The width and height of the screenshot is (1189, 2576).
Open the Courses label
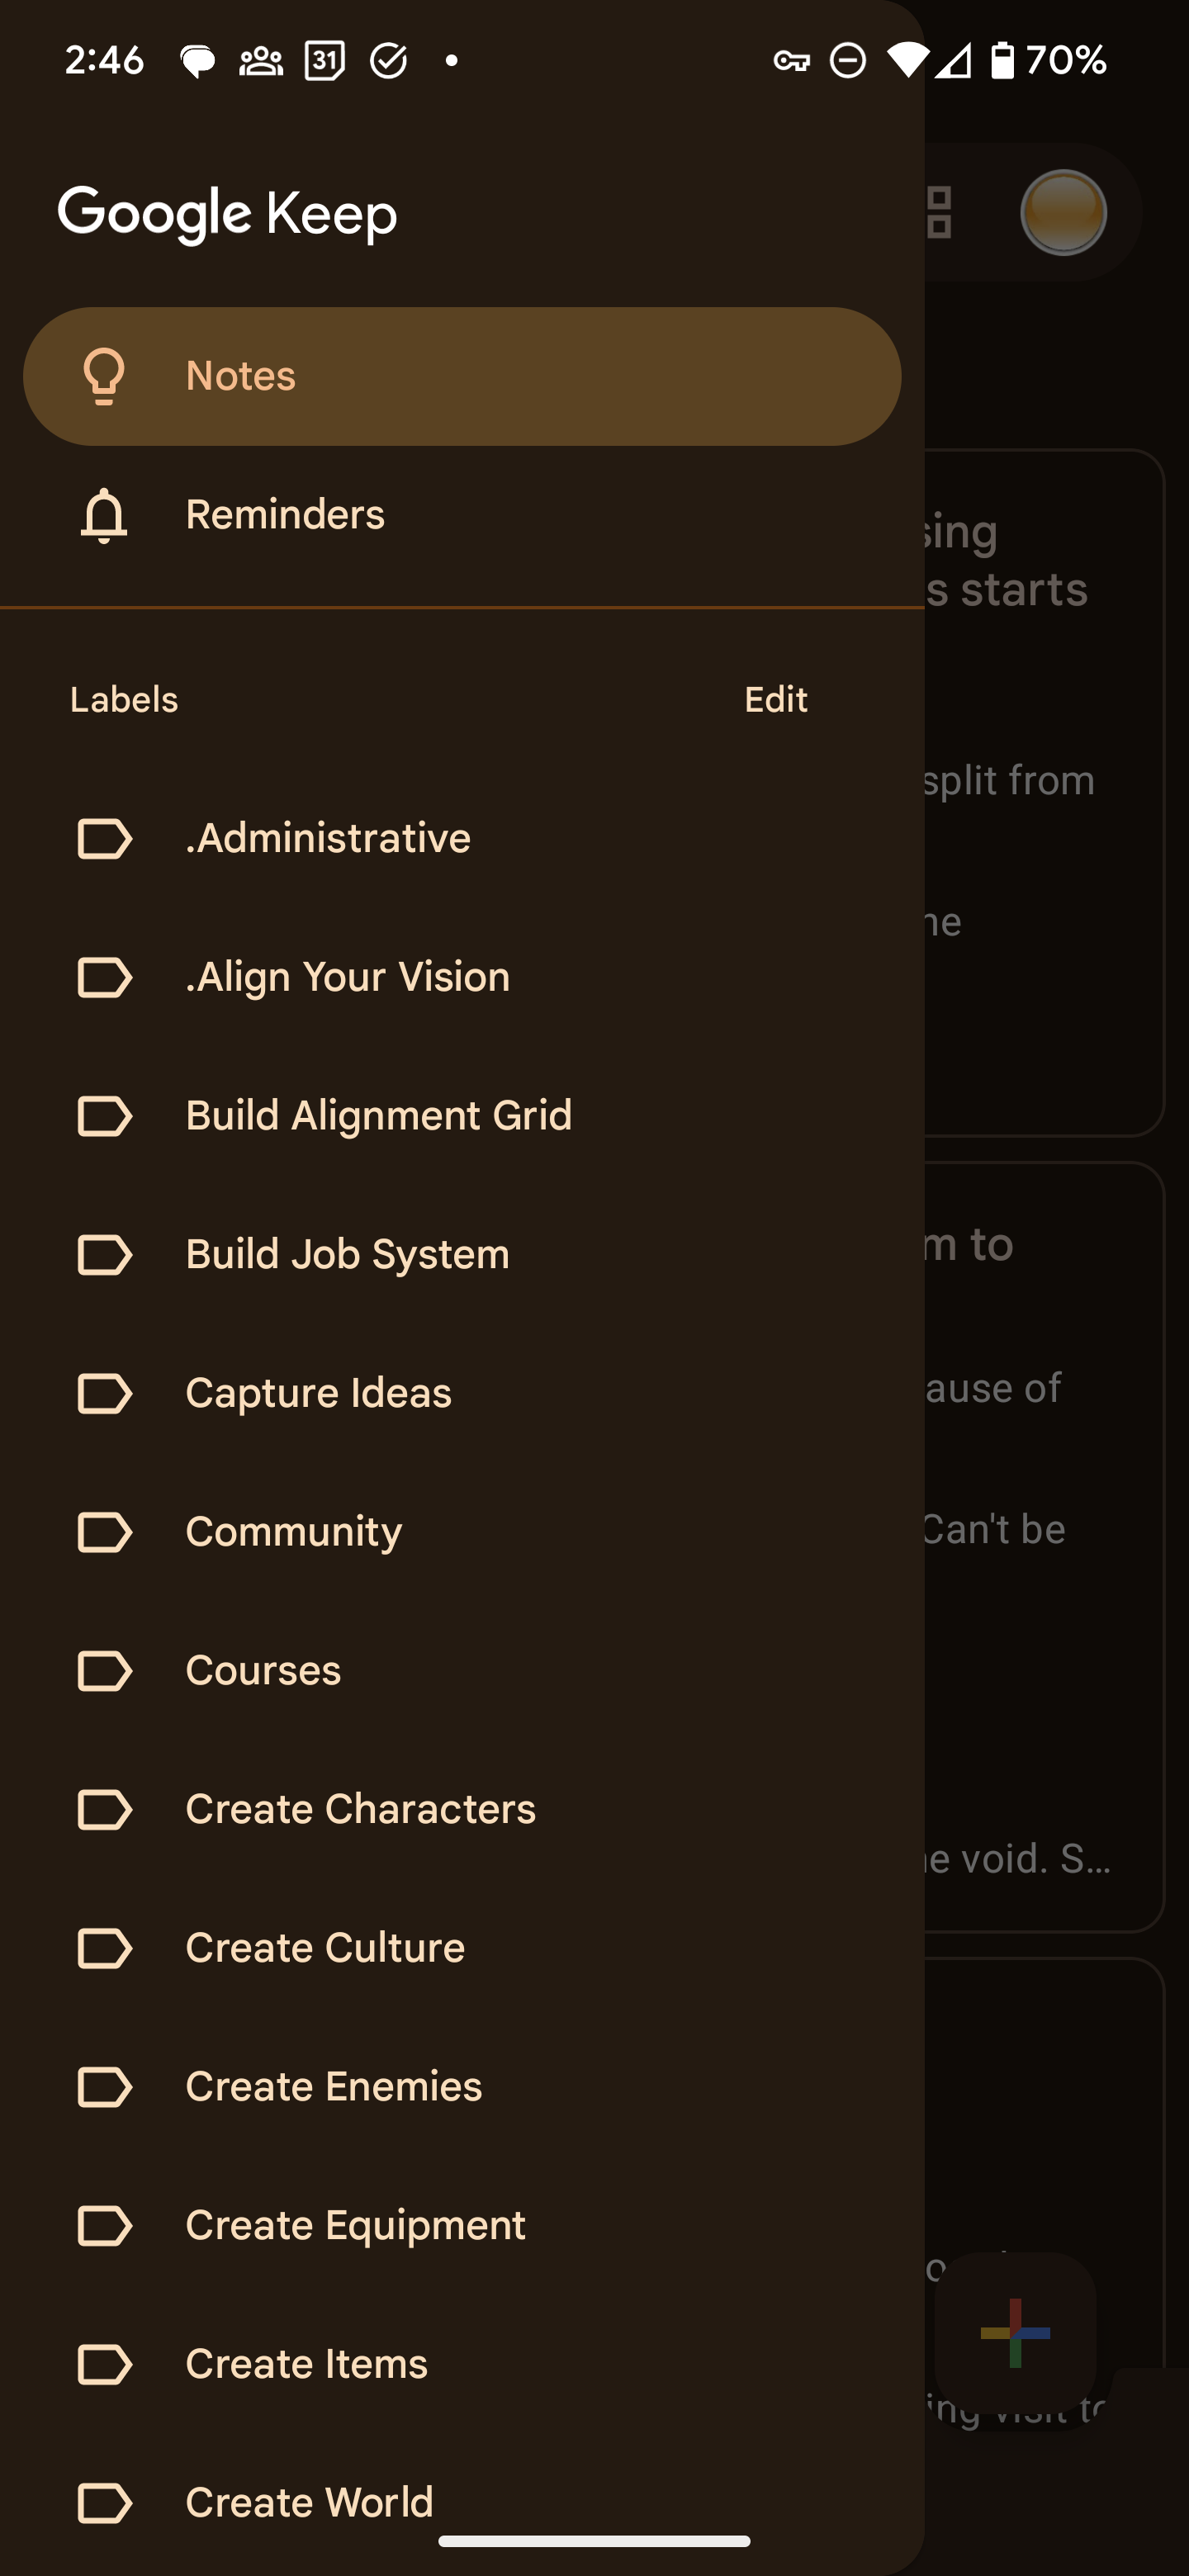(262, 1669)
